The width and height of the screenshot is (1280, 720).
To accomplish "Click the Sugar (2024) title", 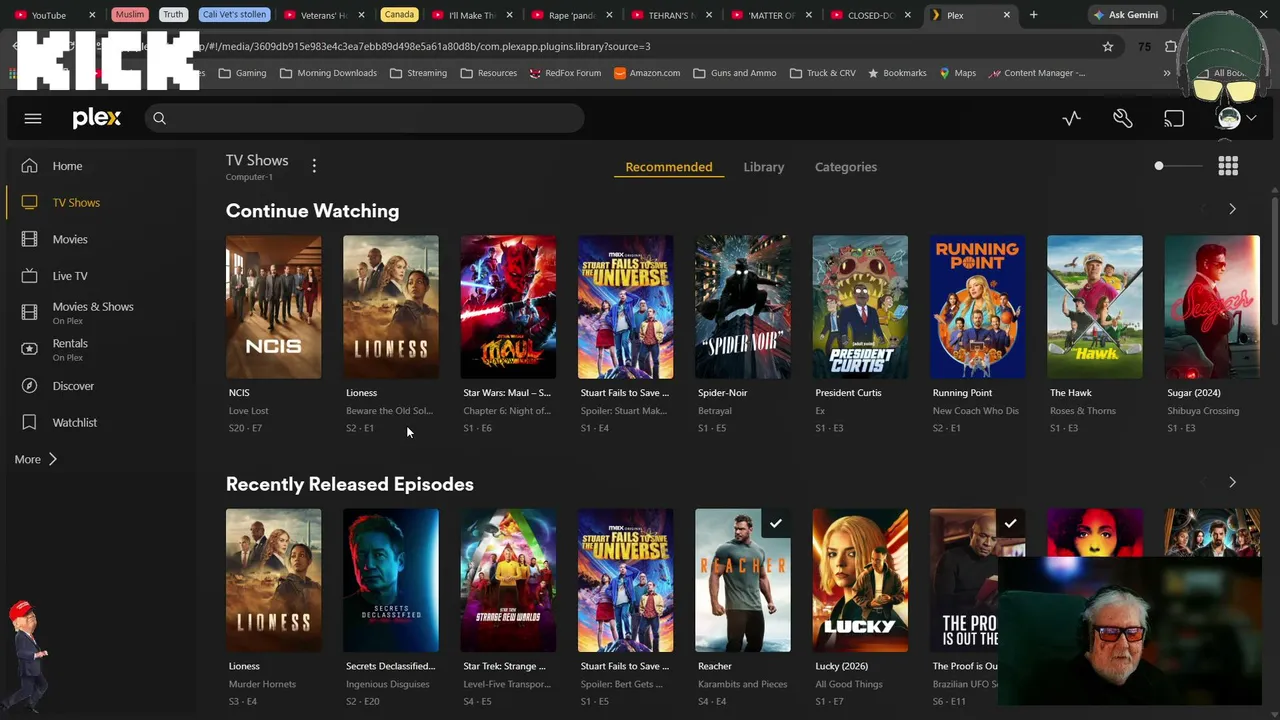I will tap(1194, 393).
